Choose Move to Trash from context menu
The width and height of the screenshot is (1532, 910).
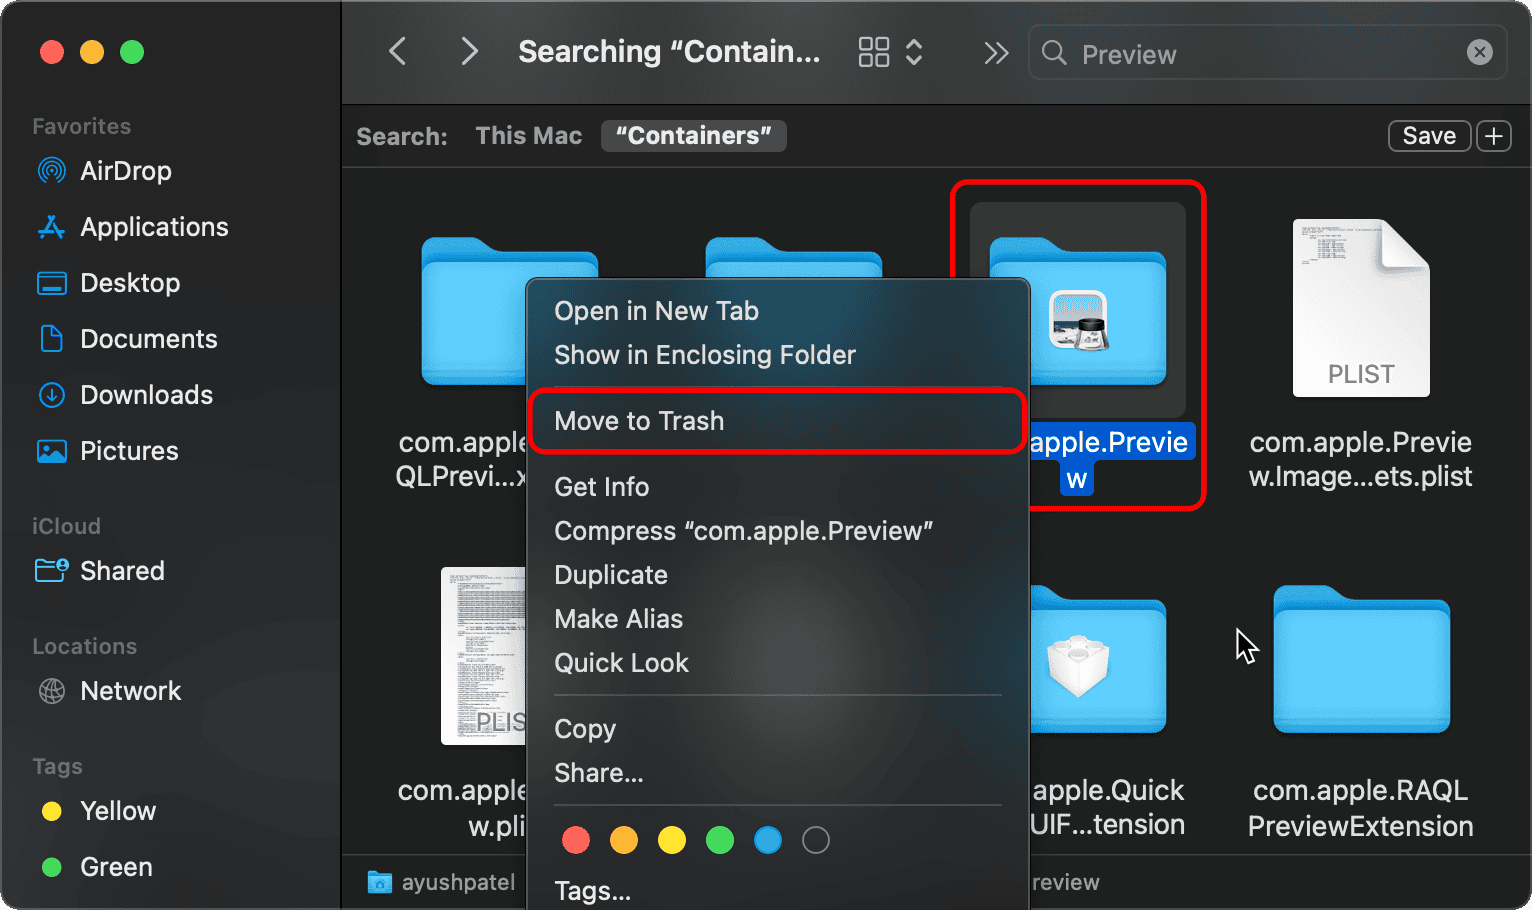click(x=639, y=421)
